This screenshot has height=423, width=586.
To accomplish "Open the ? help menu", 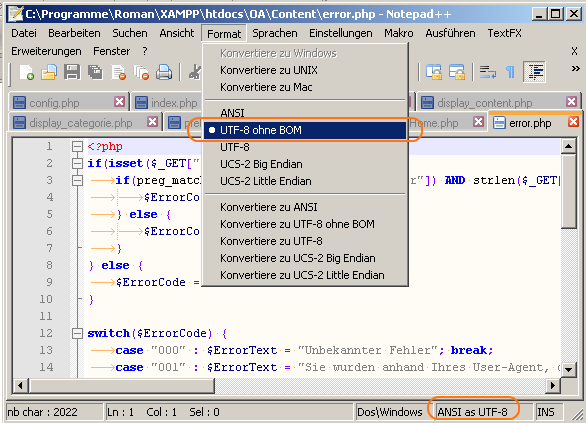I will click(145, 51).
